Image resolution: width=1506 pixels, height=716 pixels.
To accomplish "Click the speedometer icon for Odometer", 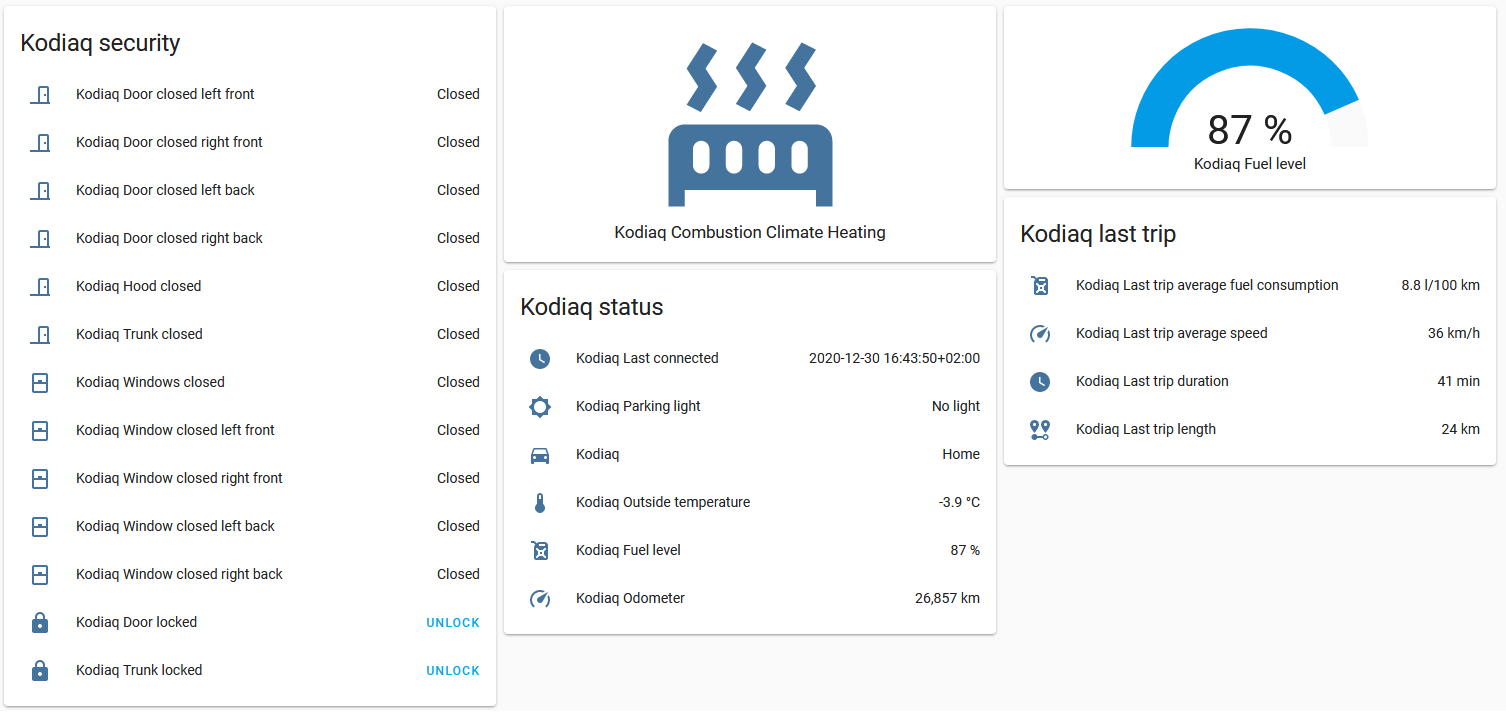I will point(540,598).
